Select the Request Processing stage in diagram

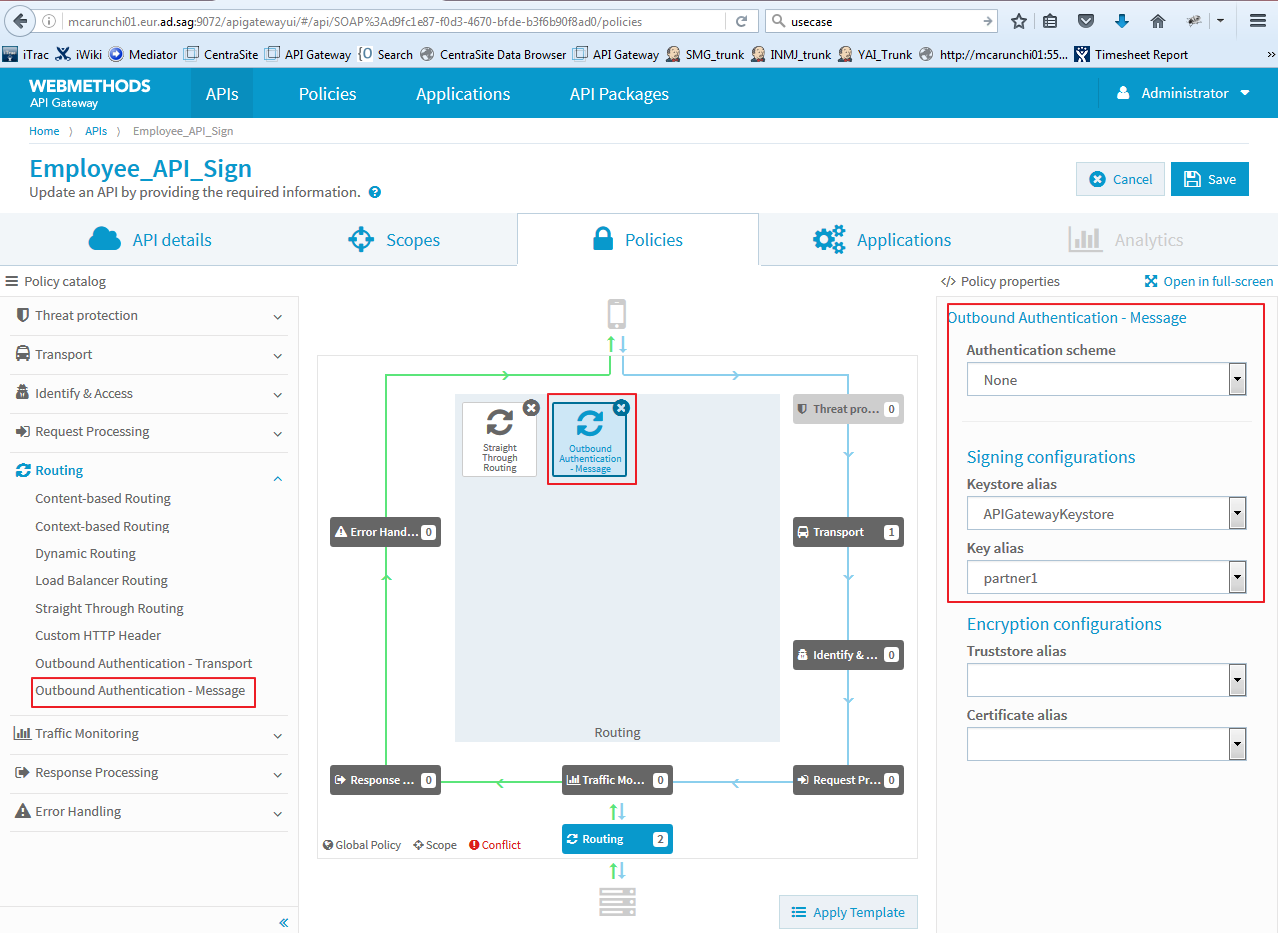848,780
